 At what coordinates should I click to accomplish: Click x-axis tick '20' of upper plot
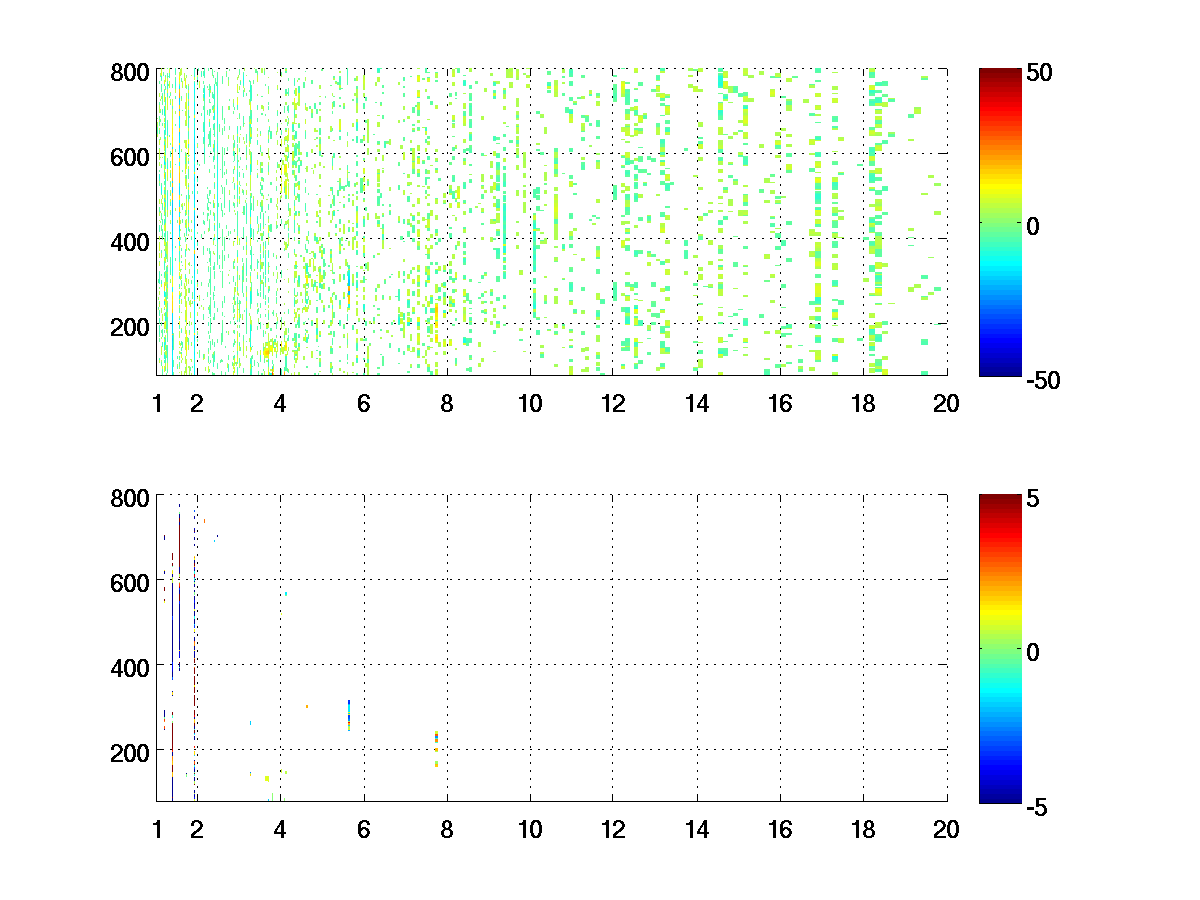946,404
